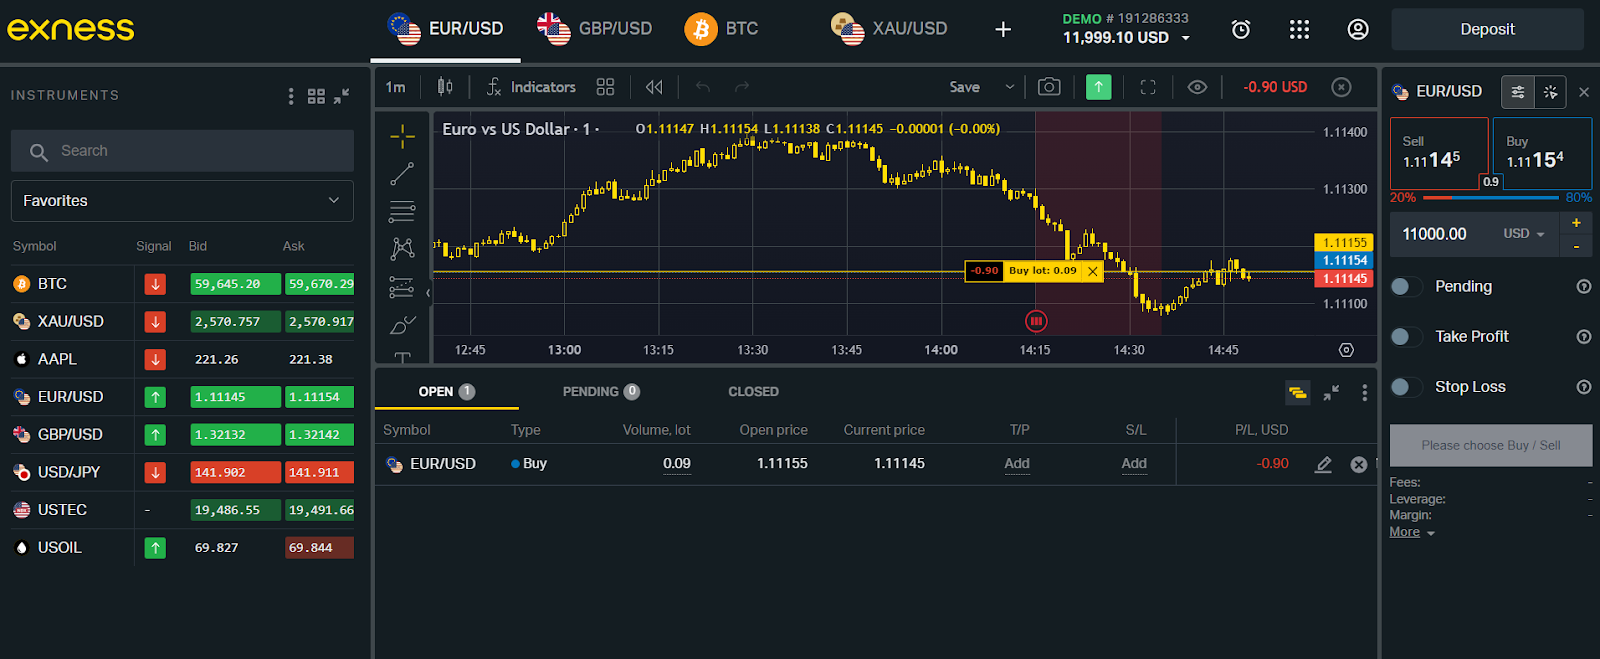Open the user profile account icon

pos(1358,30)
